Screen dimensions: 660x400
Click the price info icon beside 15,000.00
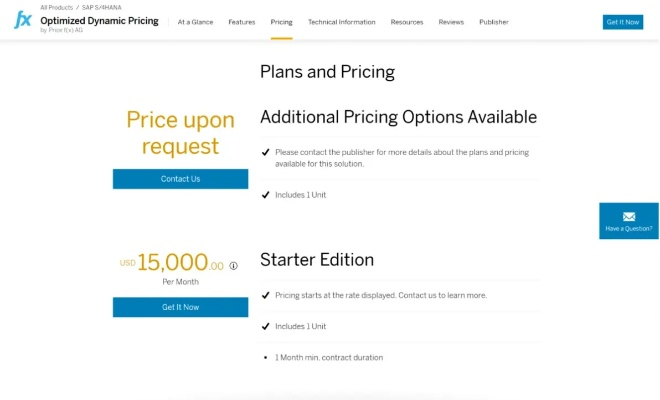coord(234,266)
